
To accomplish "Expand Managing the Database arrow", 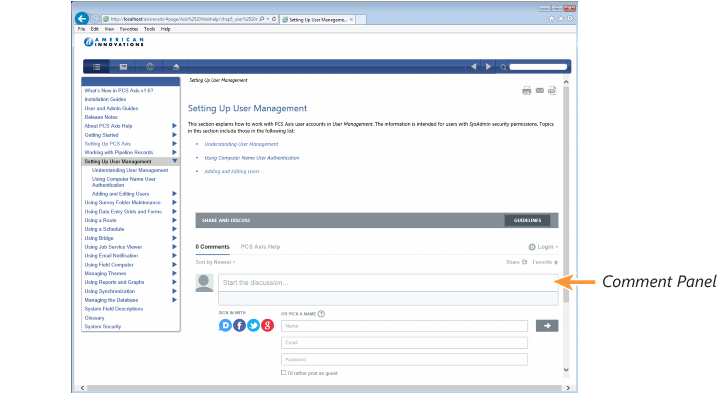I will pos(175,300).
